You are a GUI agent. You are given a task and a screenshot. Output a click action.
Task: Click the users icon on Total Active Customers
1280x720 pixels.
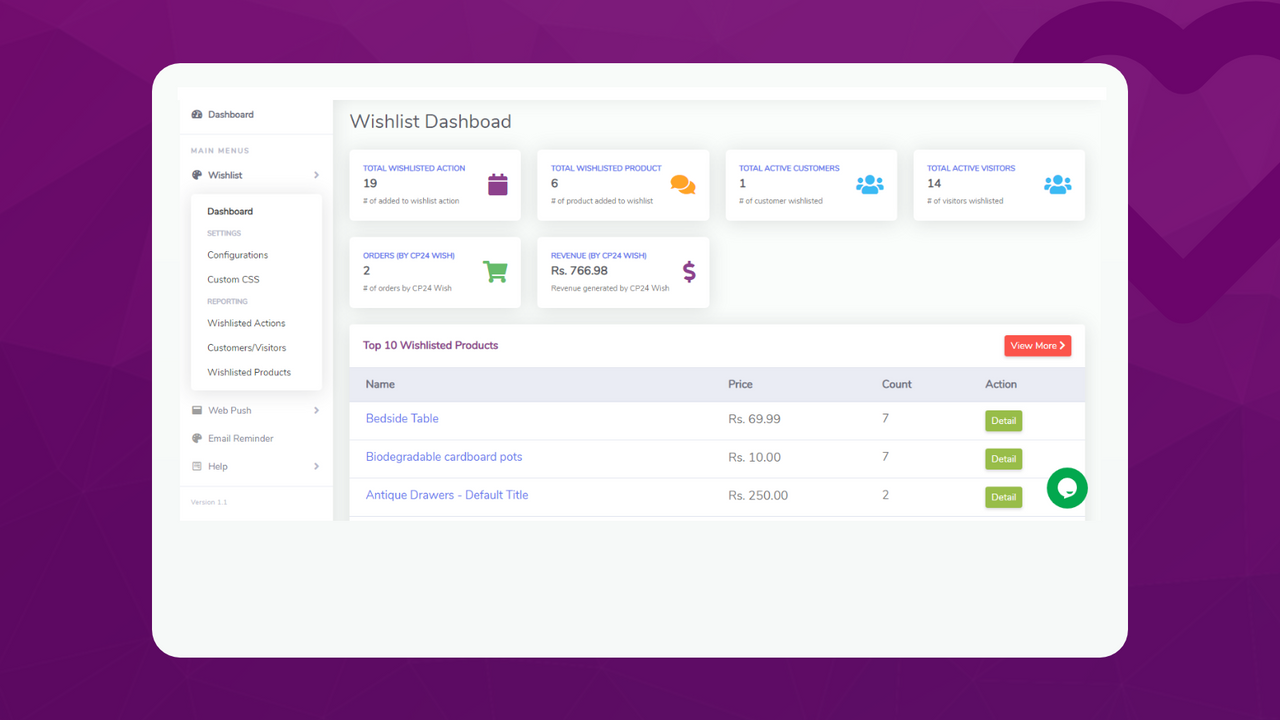tap(870, 184)
